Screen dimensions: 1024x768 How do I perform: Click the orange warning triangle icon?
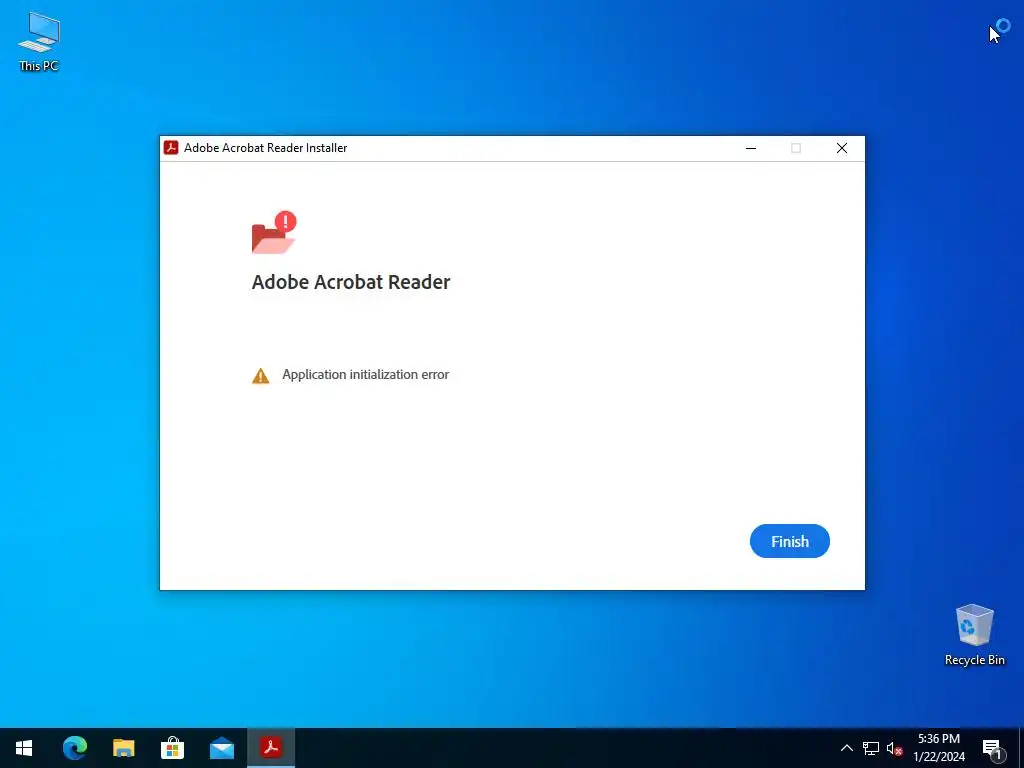coord(261,376)
